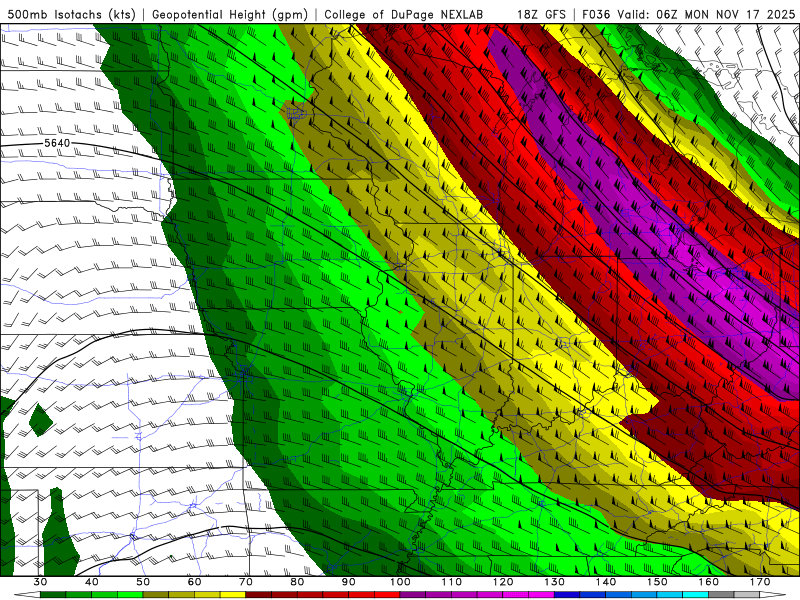Click the 150 value on the color scale
800x600 pixels.
657,582
